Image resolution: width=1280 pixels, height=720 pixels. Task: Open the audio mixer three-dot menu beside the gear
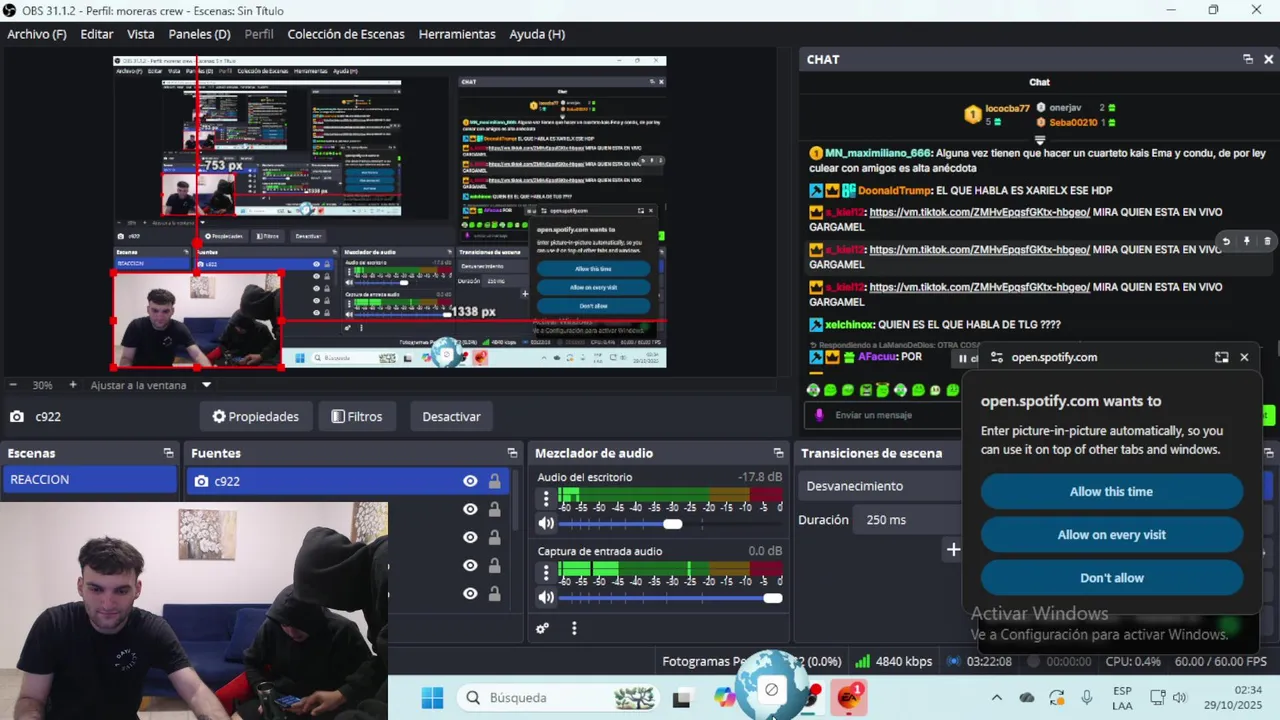point(574,629)
